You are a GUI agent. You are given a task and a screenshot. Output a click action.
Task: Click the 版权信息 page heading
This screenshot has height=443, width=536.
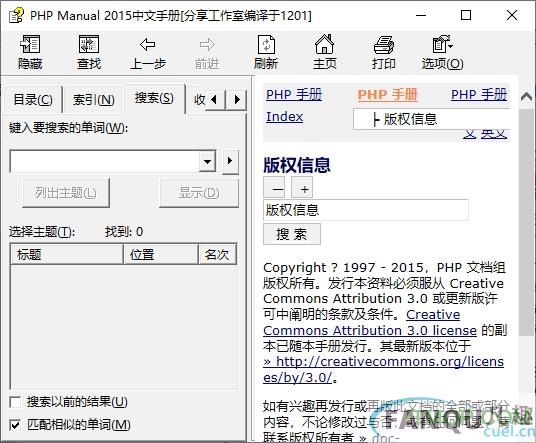pos(297,165)
